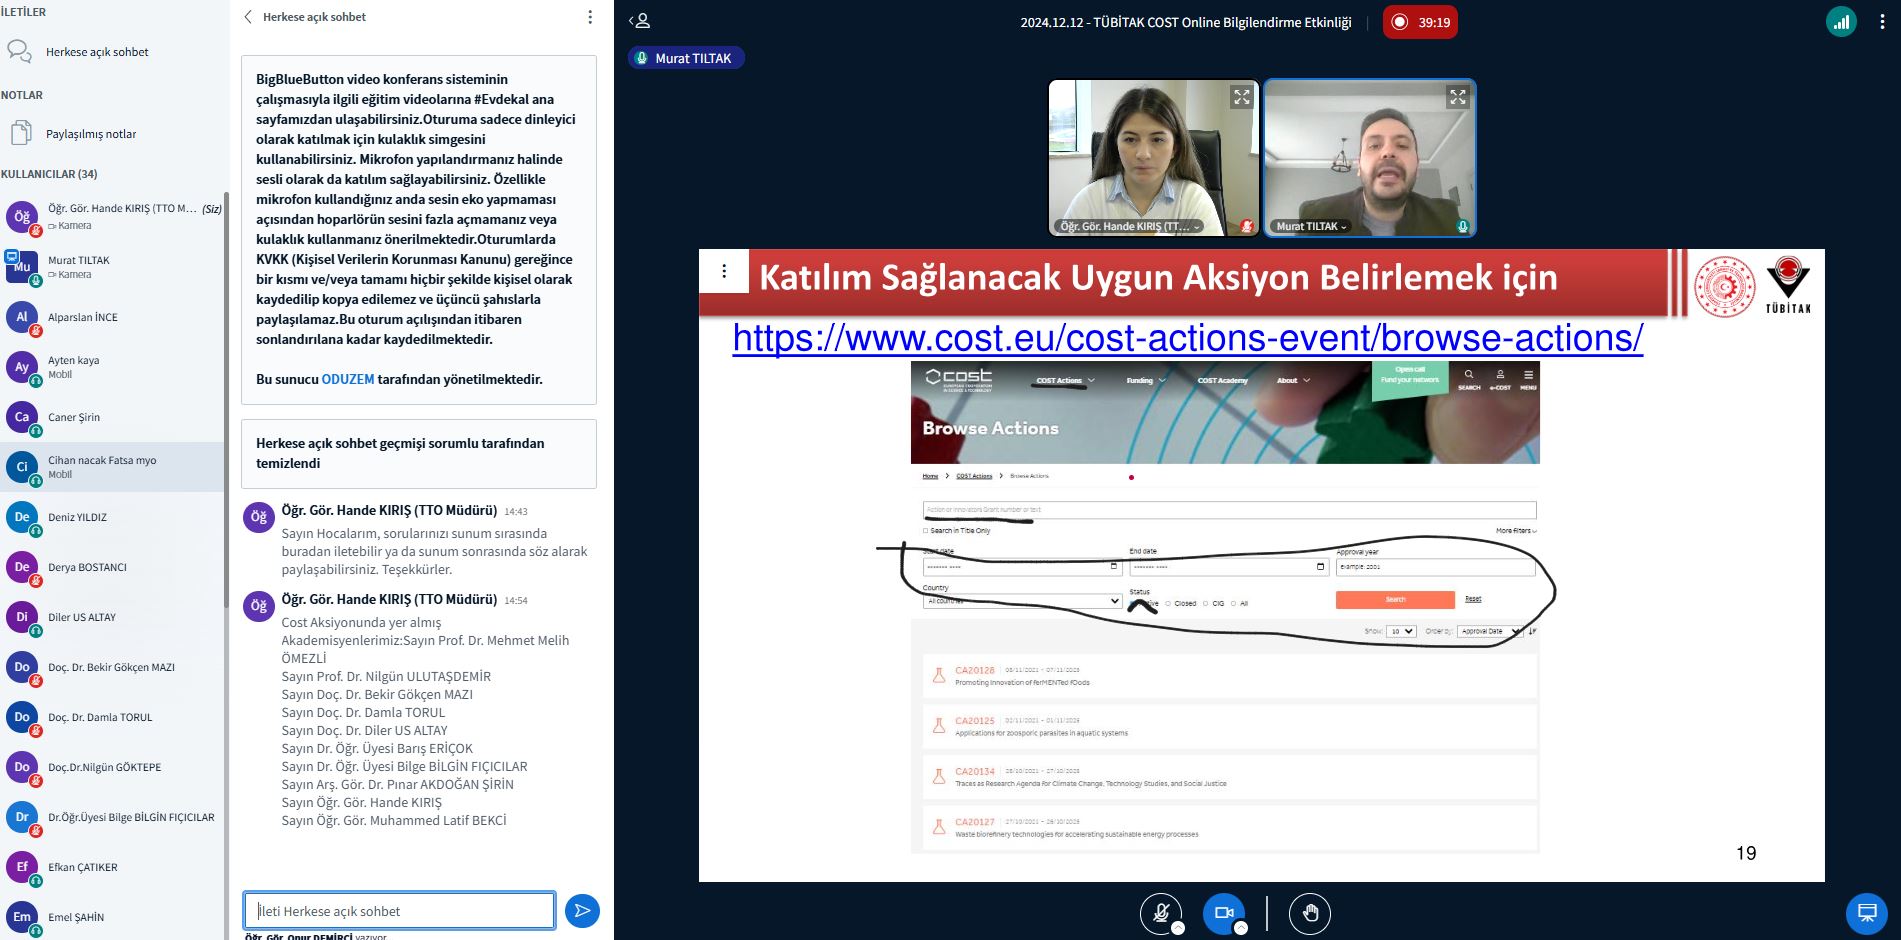Open cost.eu browse-actions link in slide
Viewport: 1901px width, 940px height.
coord(1188,338)
